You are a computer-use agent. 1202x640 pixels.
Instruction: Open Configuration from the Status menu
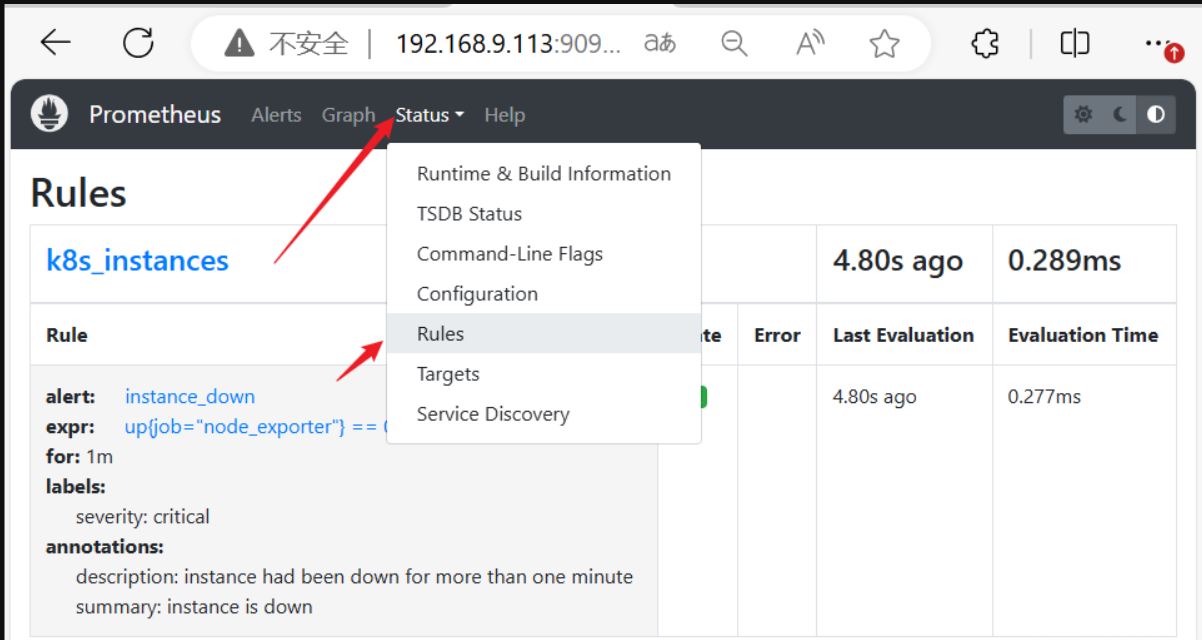tap(544, 293)
